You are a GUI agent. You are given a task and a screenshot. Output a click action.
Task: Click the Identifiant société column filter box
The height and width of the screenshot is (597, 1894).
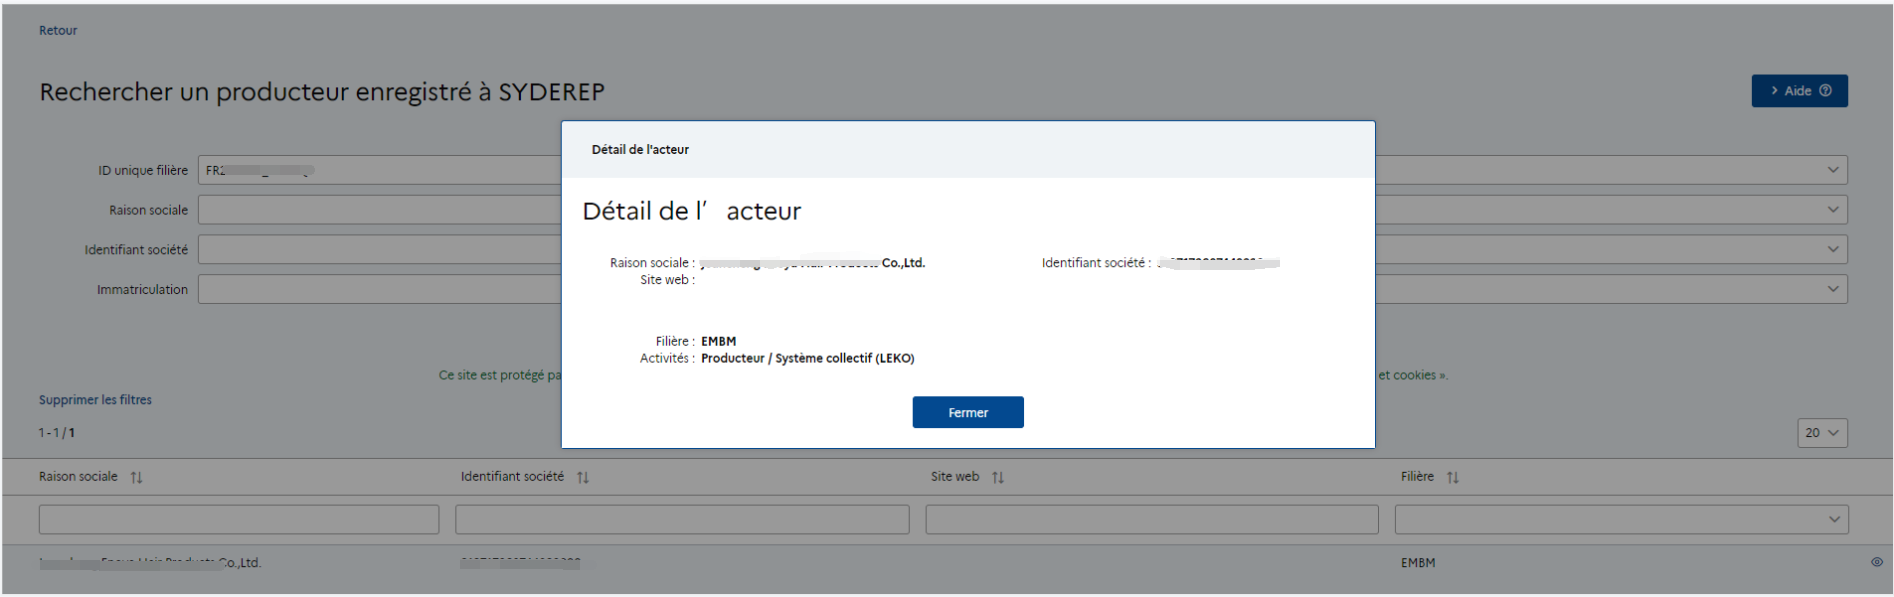pos(682,519)
